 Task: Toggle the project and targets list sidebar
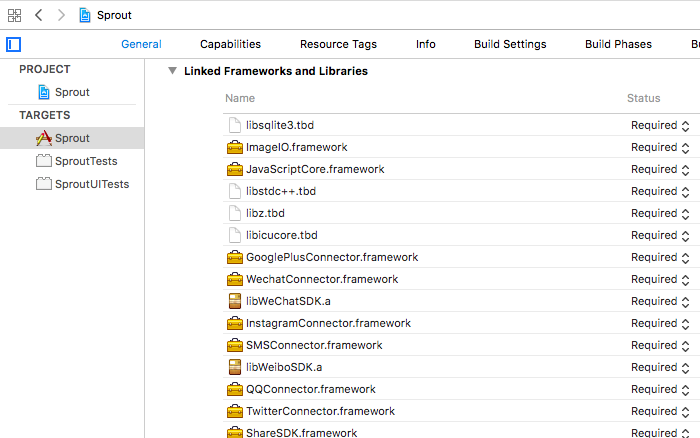[14, 44]
